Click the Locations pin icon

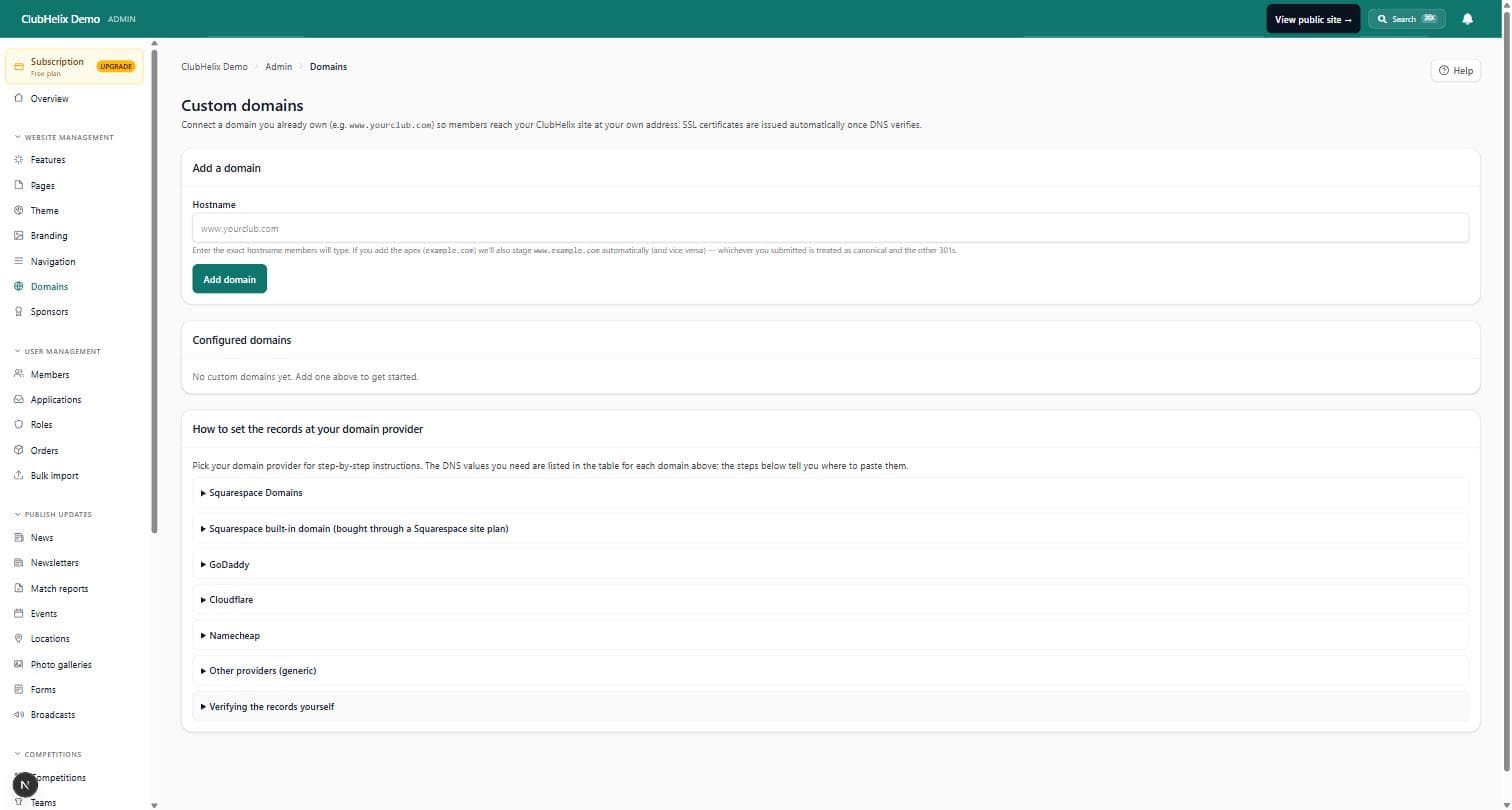[x=19, y=638]
